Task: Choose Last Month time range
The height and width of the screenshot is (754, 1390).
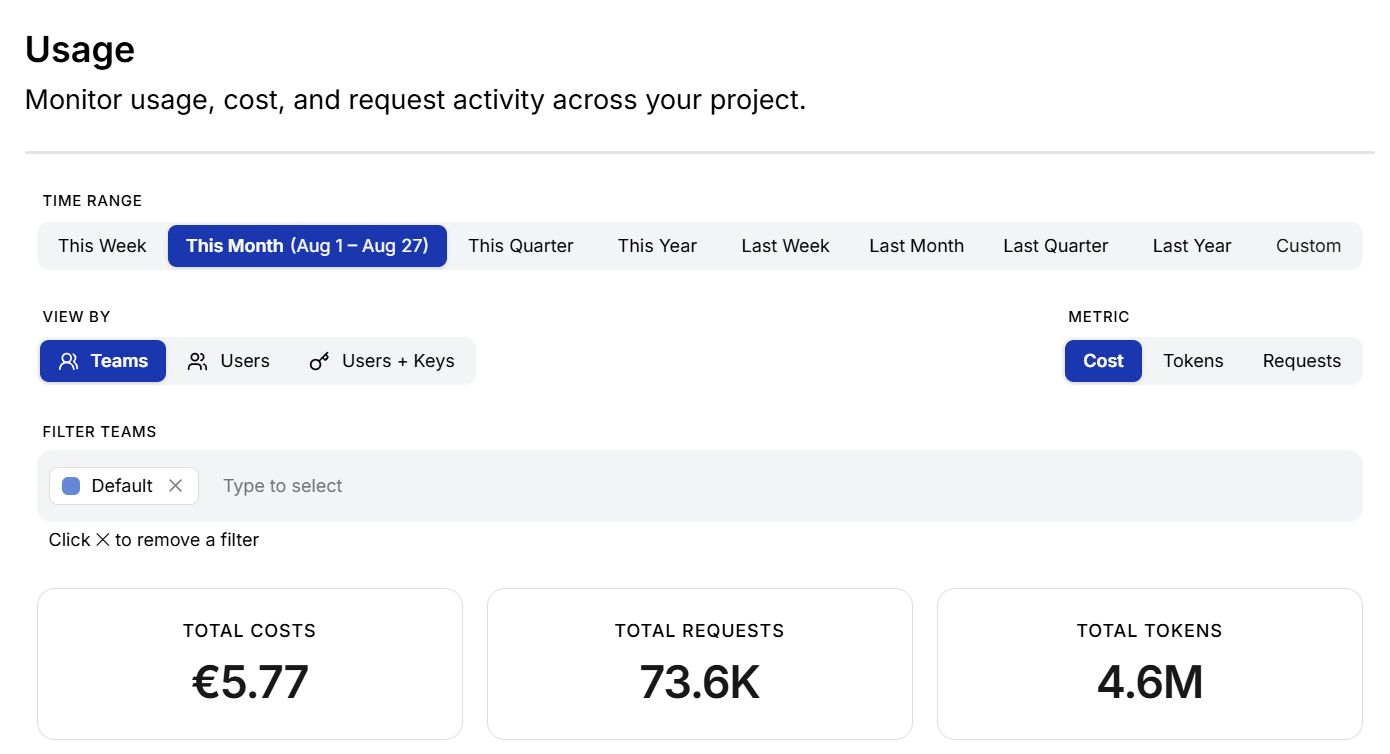Action: coord(916,246)
